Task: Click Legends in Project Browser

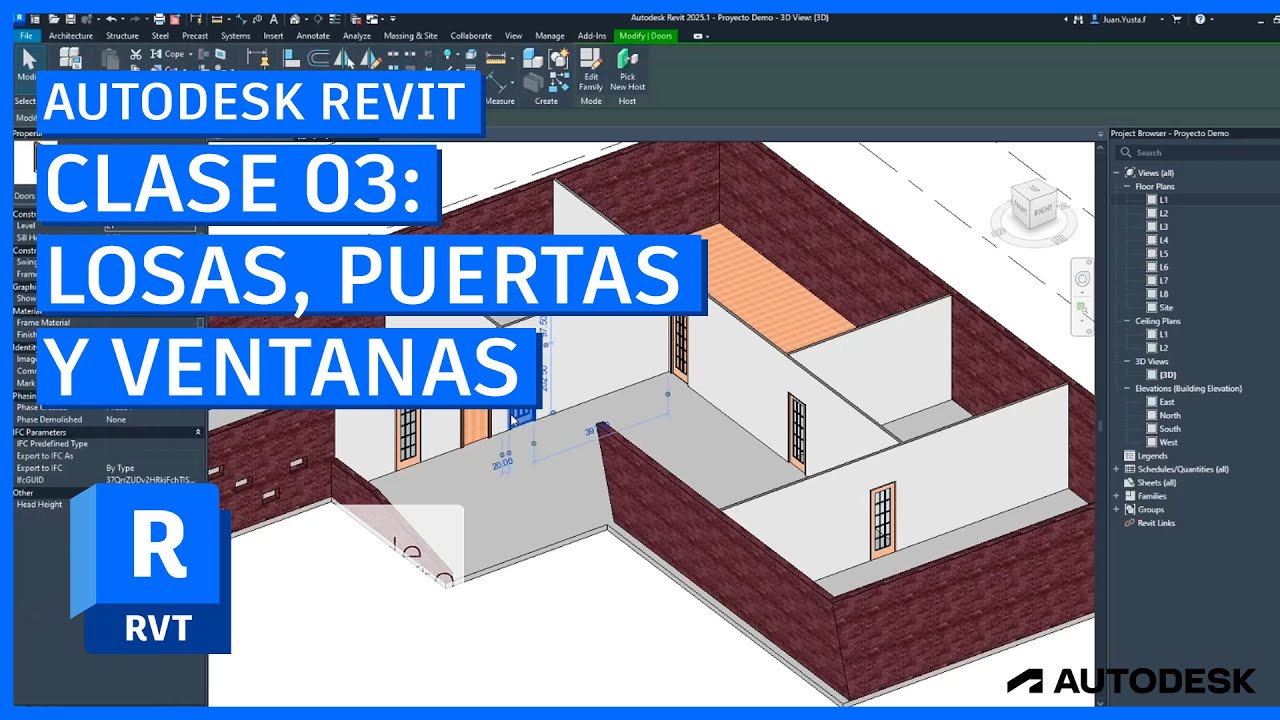Action: [1152, 456]
